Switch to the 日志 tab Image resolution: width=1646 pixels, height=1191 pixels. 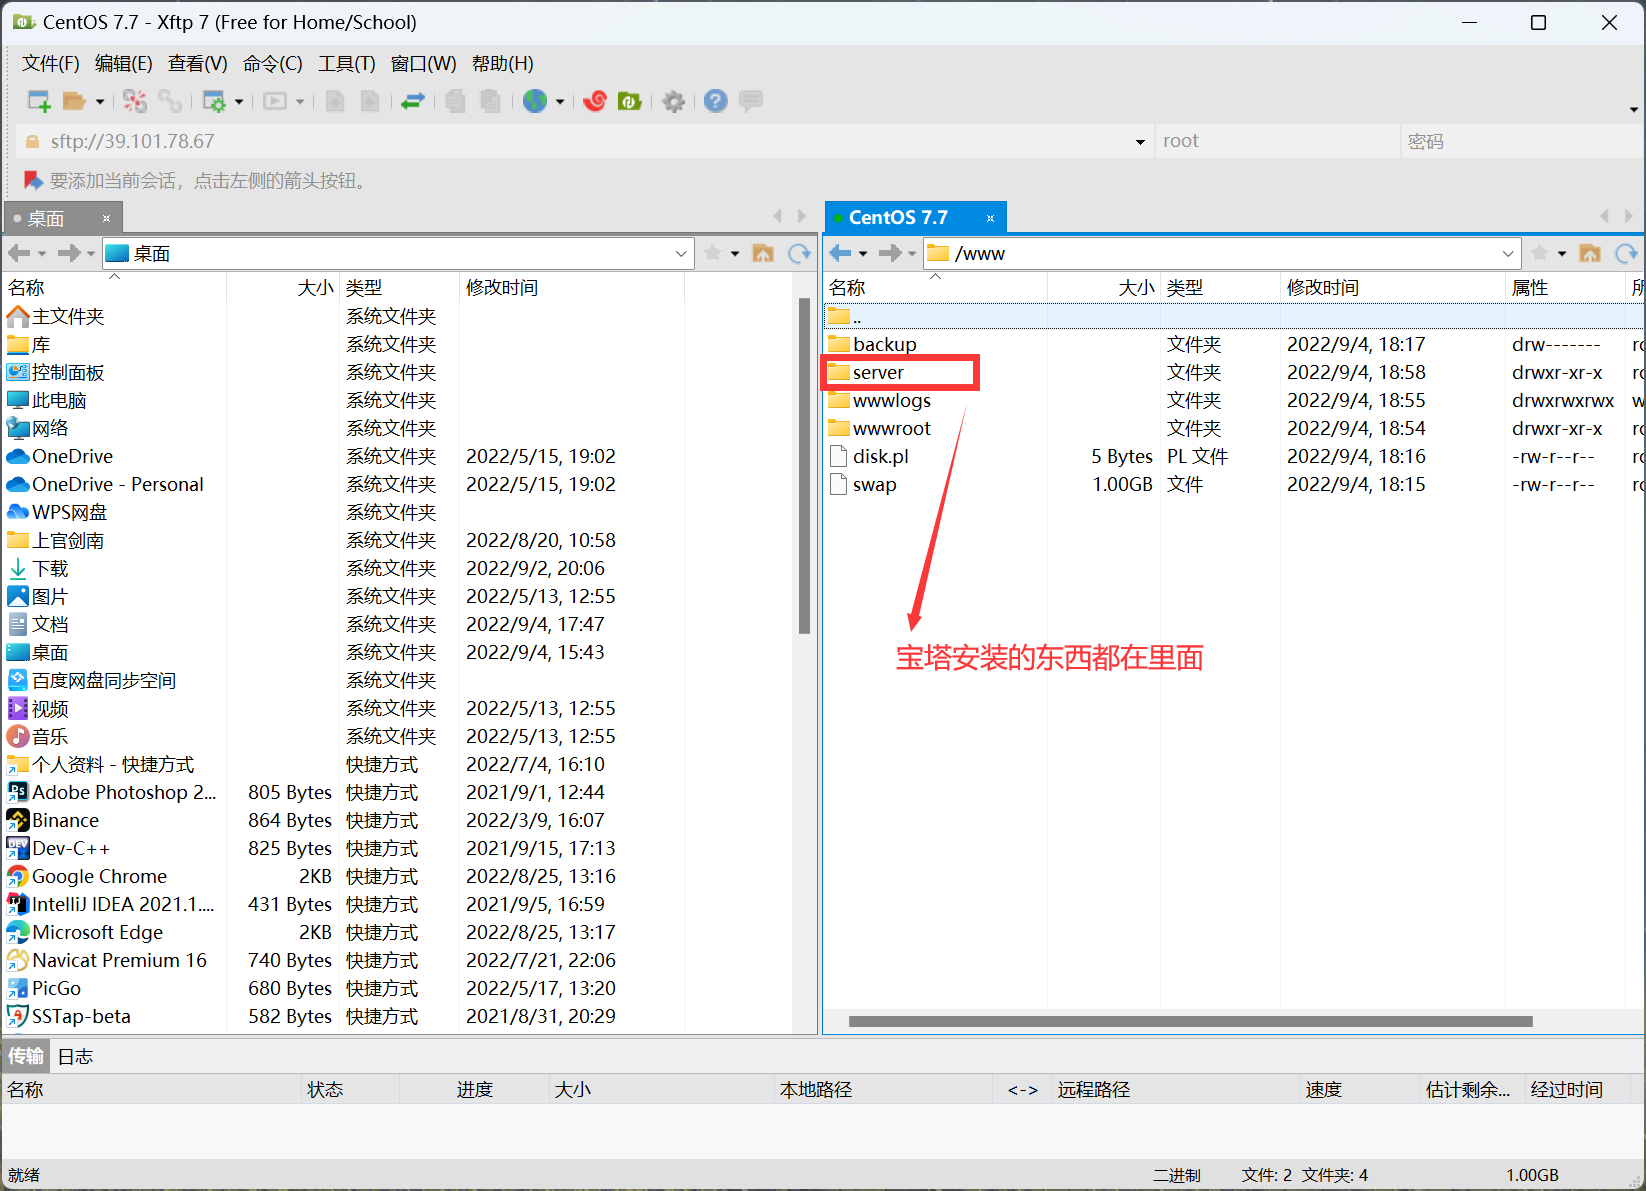click(x=75, y=1057)
